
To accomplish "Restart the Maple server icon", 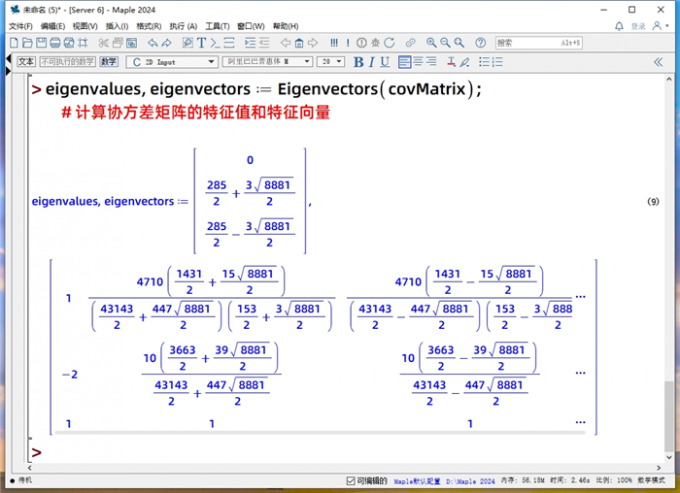I will coord(389,42).
